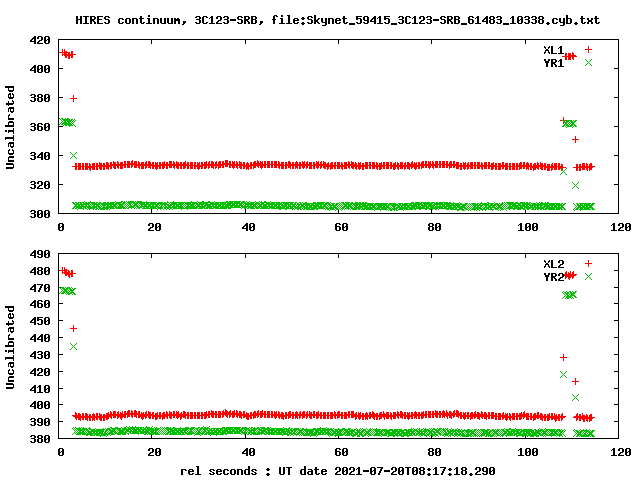Click the 360 y-axis tick label
The height and width of the screenshot is (480, 640).
click(x=40, y=127)
